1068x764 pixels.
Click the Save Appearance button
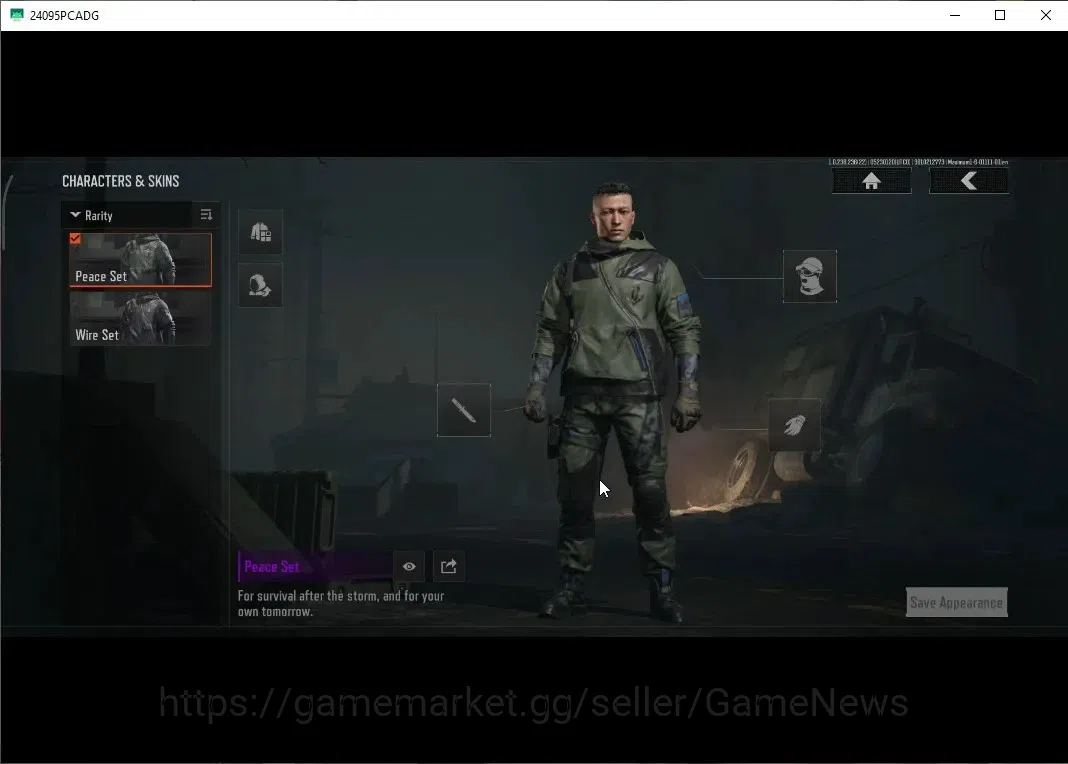pos(956,603)
